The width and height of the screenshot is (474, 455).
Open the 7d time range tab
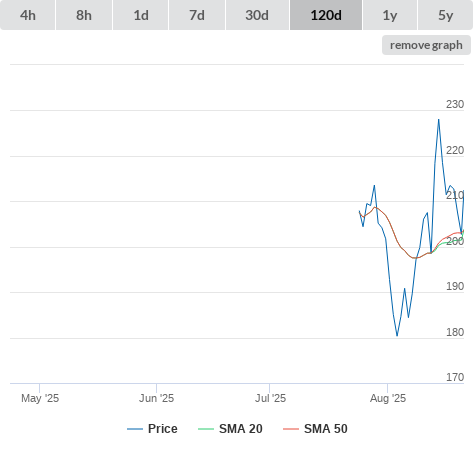pyautogui.click(x=197, y=15)
